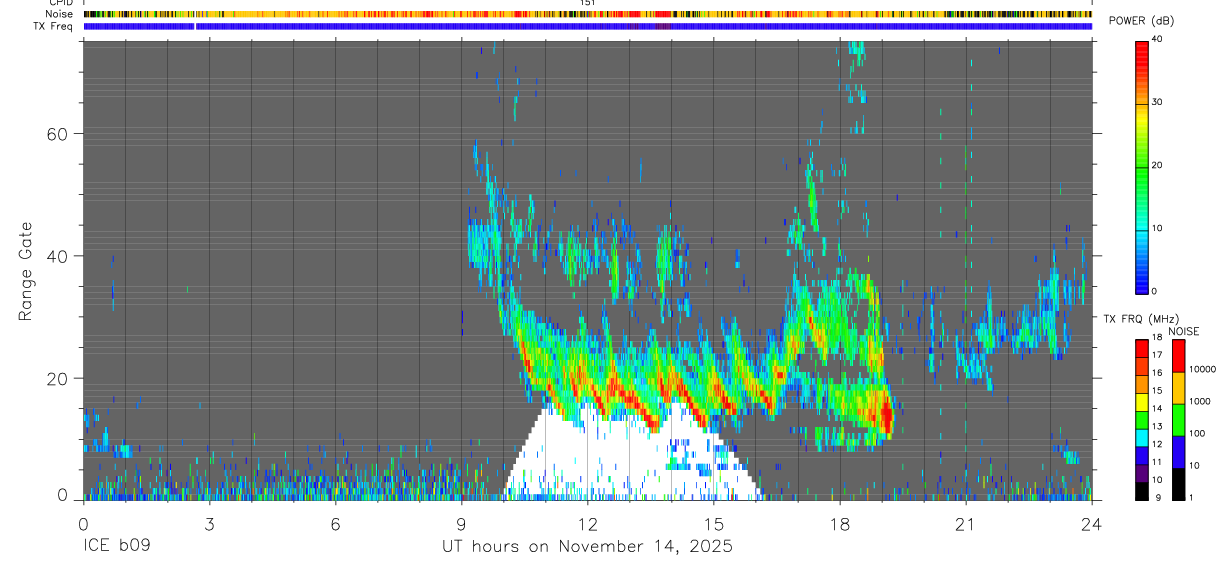Click the UT hours axis tick 0
1228x567 pixels.
pos(83,523)
